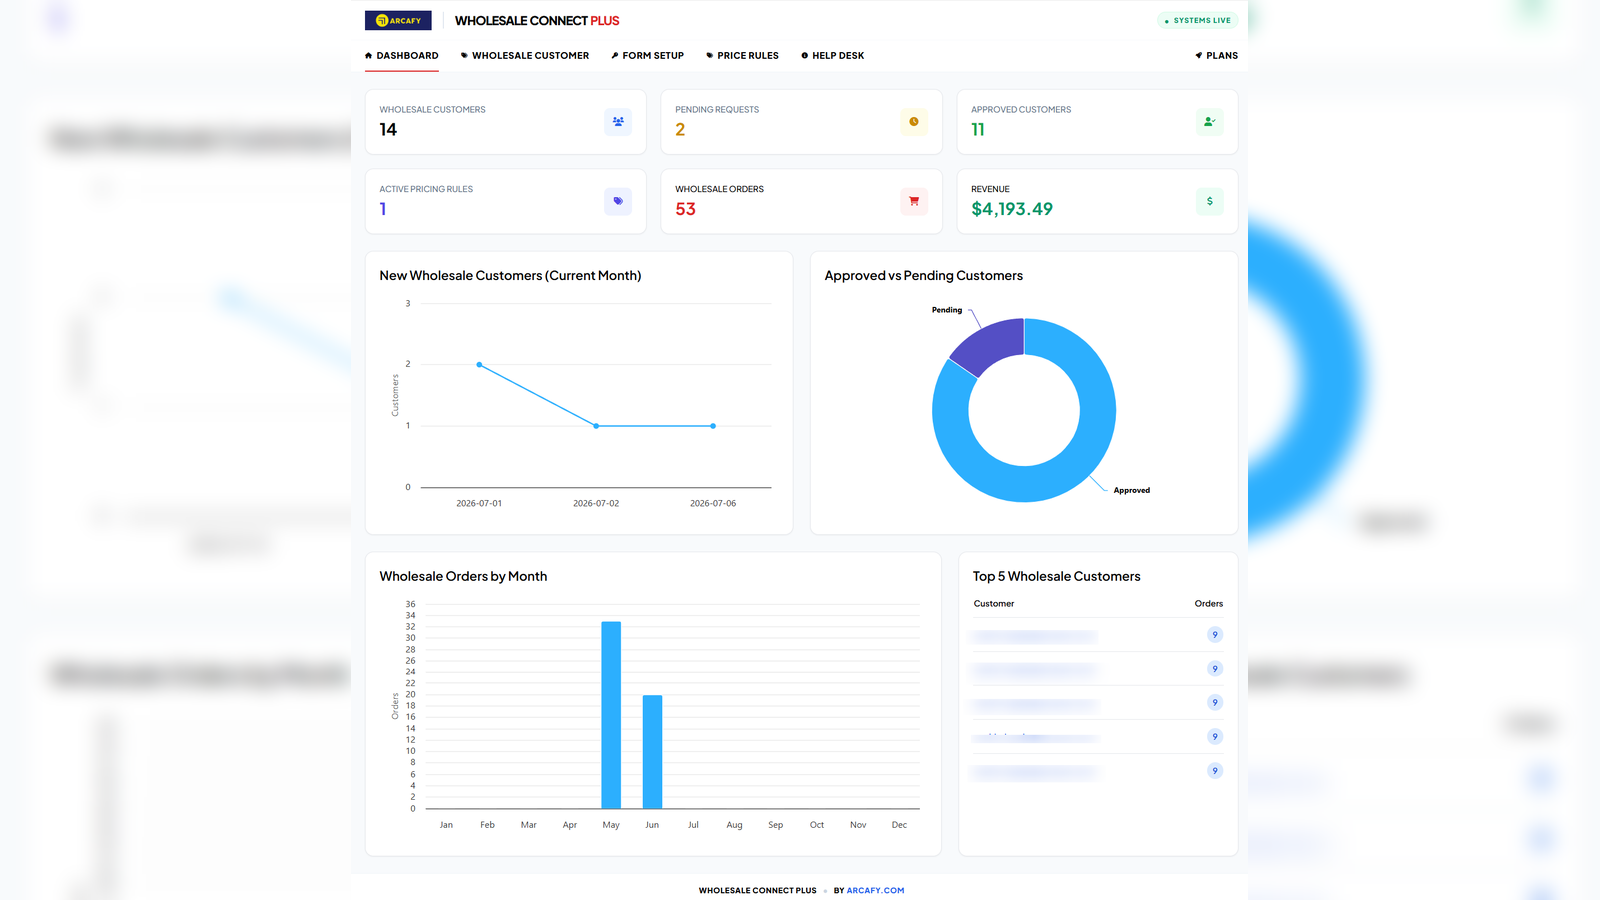Click the 2026-07-01 point on line chart
The width and height of the screenshot is (1600, 900).
click(479, 365)
